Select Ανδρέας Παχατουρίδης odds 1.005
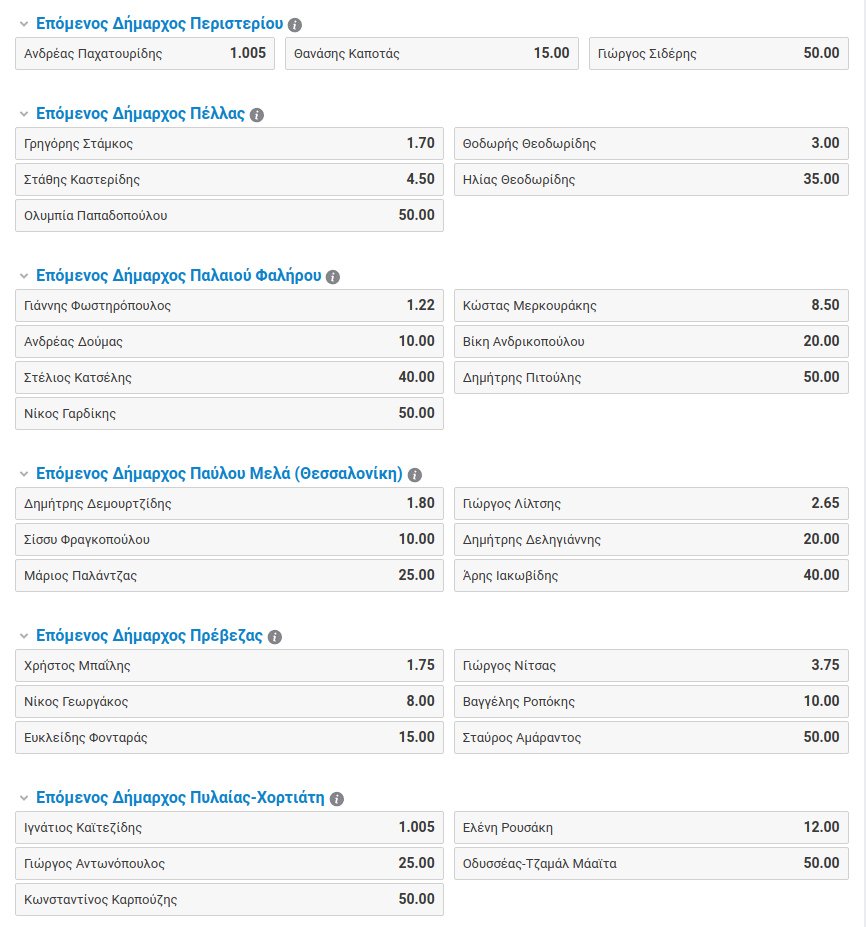This screenshot has width=866, height=927. tap(145, 53)
